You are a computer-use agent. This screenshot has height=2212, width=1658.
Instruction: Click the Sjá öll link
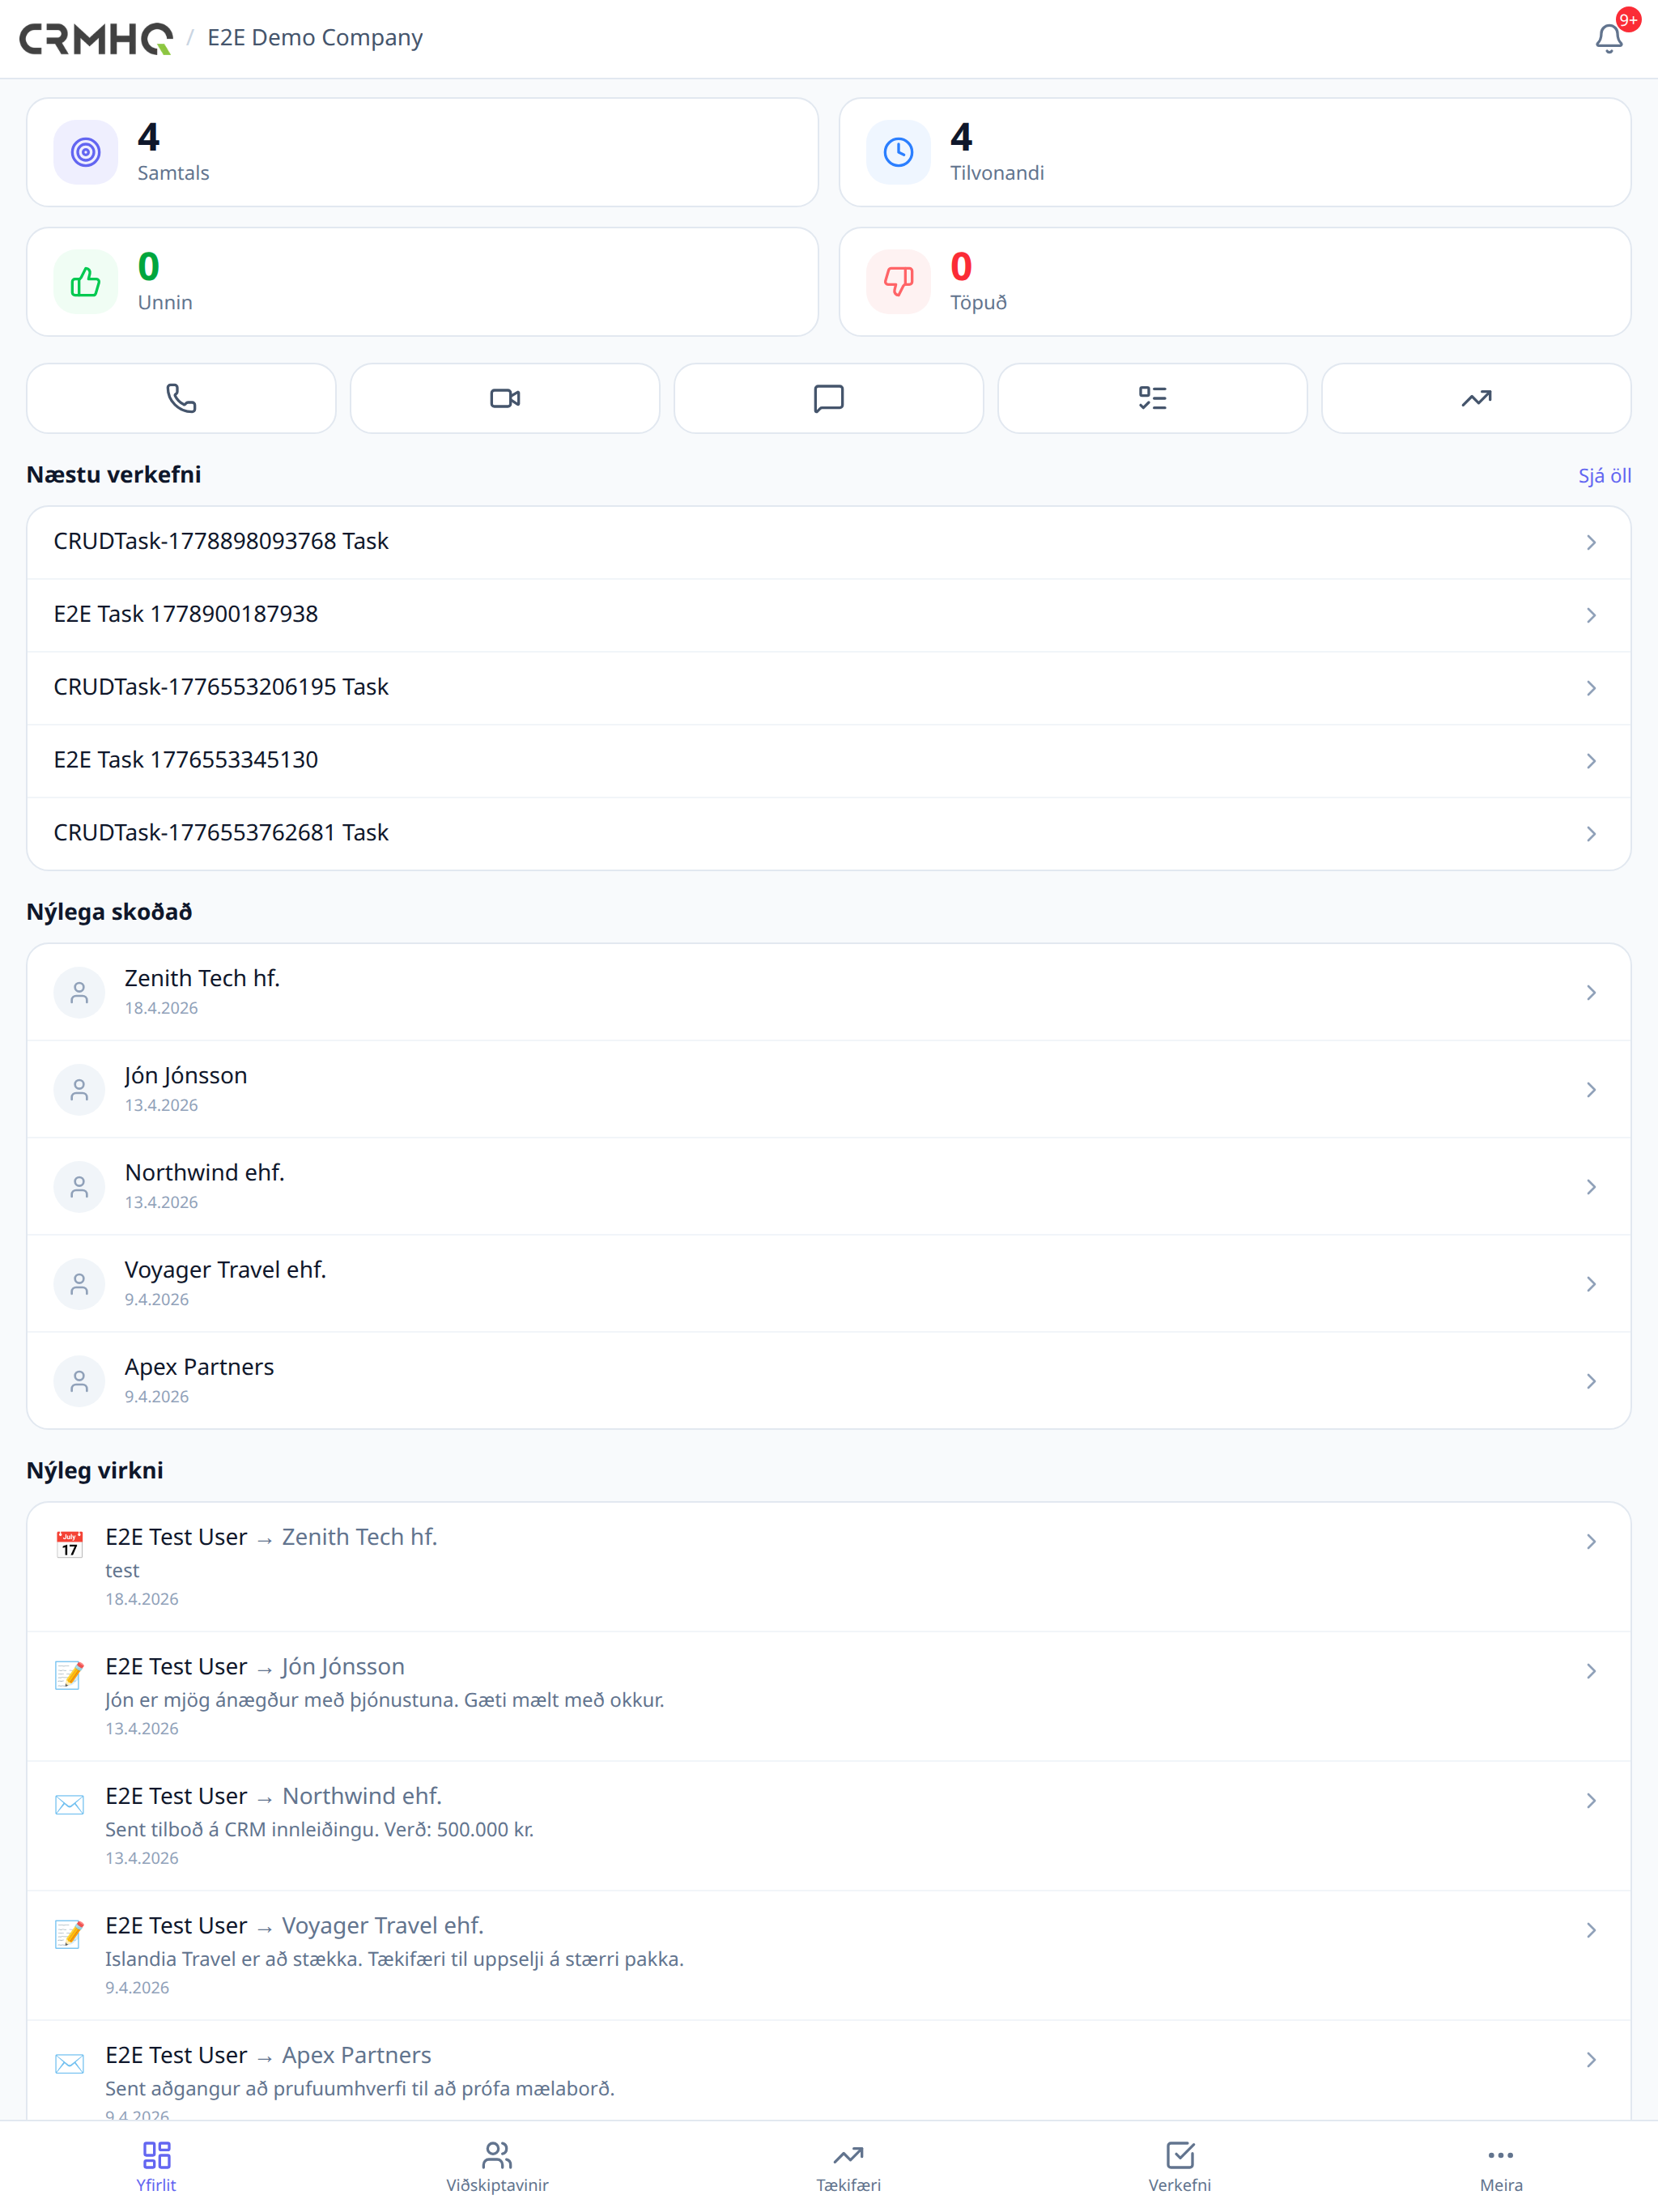click(x=1604, y=476)
